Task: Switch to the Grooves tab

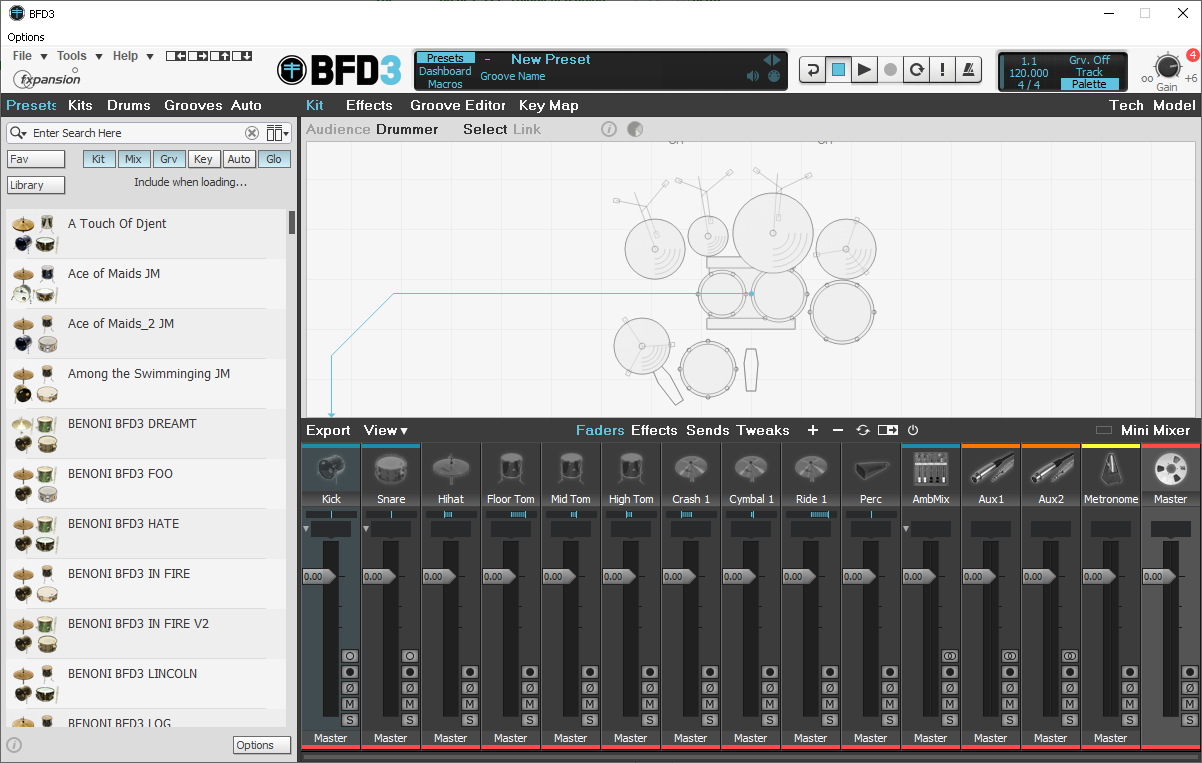Action: [x=193, y=105]
